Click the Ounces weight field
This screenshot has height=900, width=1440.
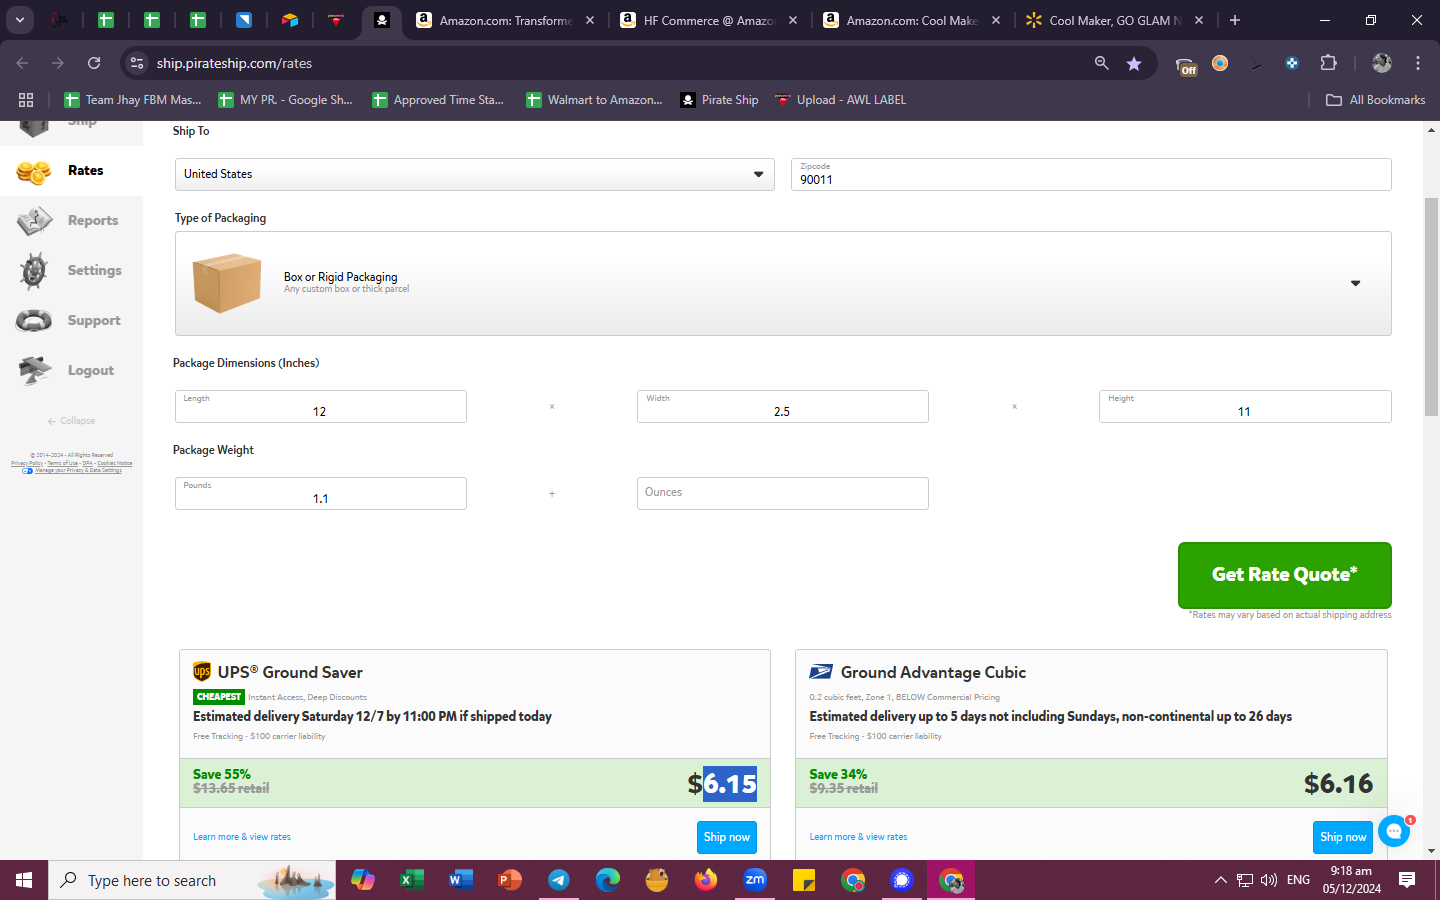(x=782, y=493)
